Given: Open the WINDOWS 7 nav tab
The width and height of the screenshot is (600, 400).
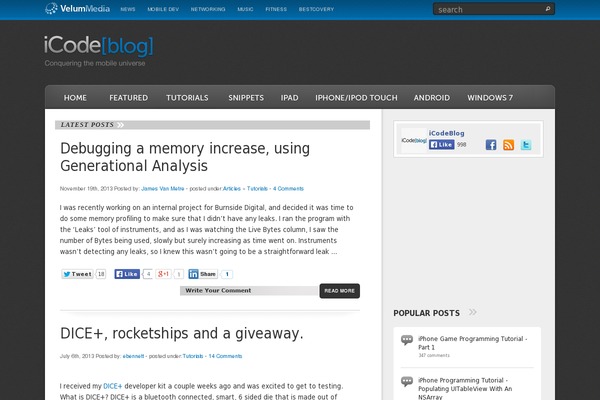Looking at the screenshot, I should click(x=490, y=98).
